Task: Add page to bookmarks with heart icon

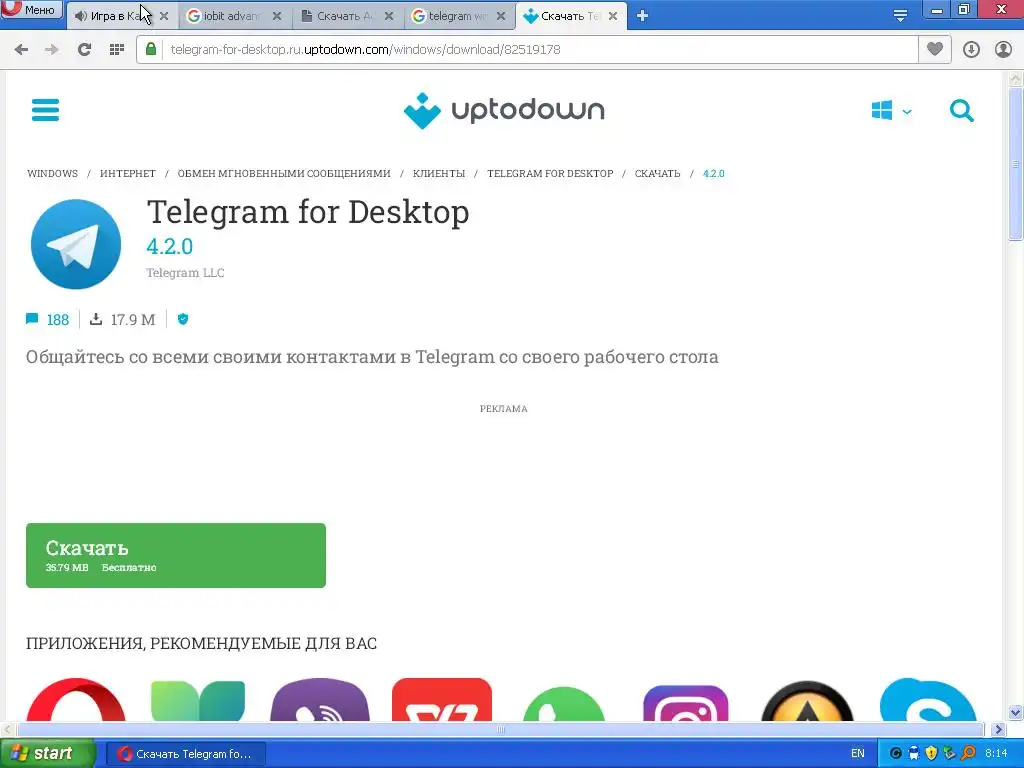Action: pos(935,49)
